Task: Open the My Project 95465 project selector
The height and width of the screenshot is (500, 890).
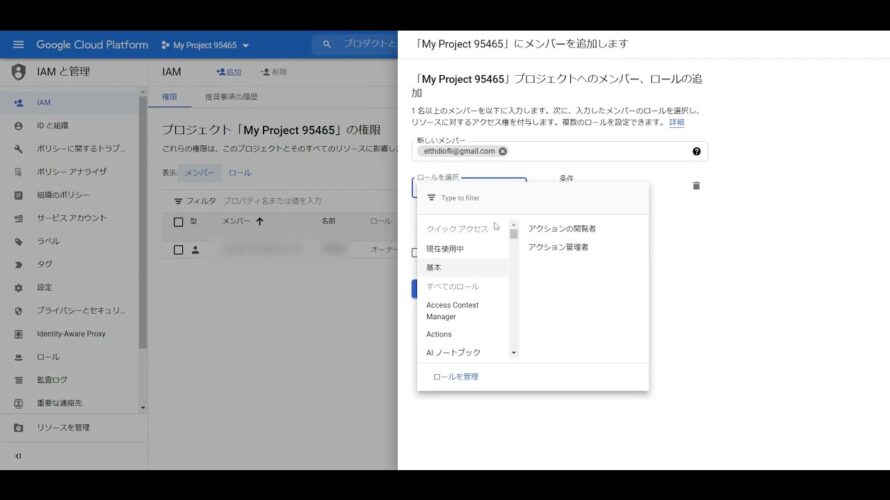Action: point(205,45)
